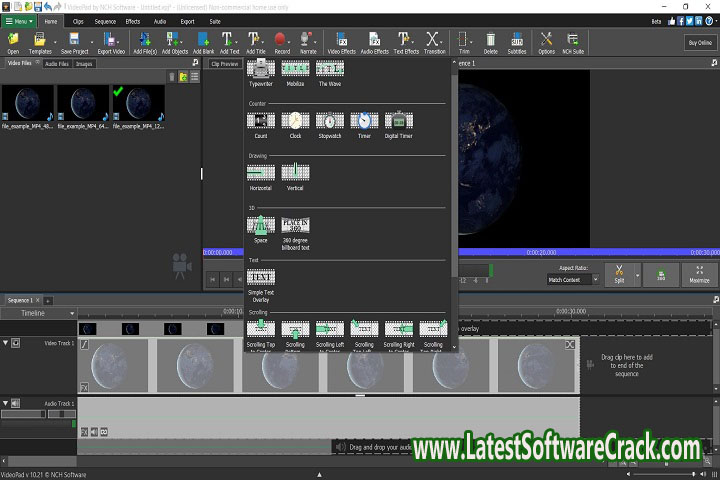Open the Sequence ribbon tab
720x480 pixels.
[x=105, y=22]
